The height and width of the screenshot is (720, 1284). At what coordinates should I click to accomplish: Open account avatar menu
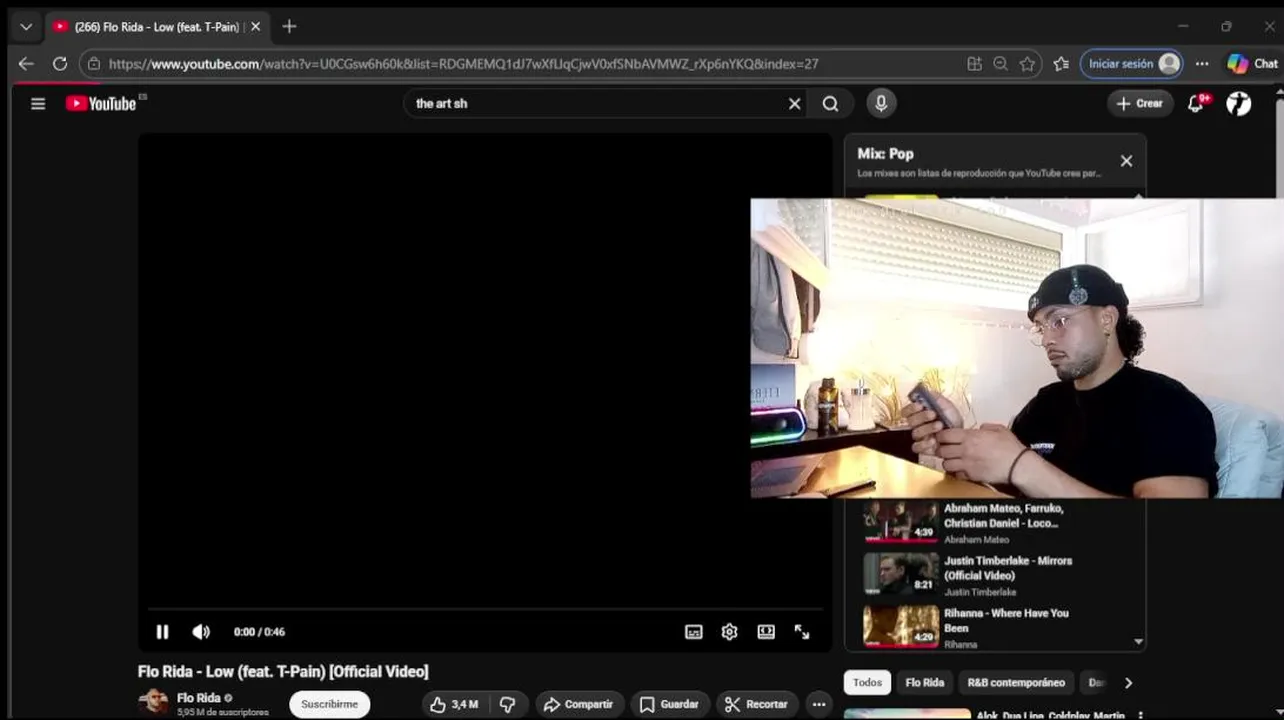(x=1238, y=103)
